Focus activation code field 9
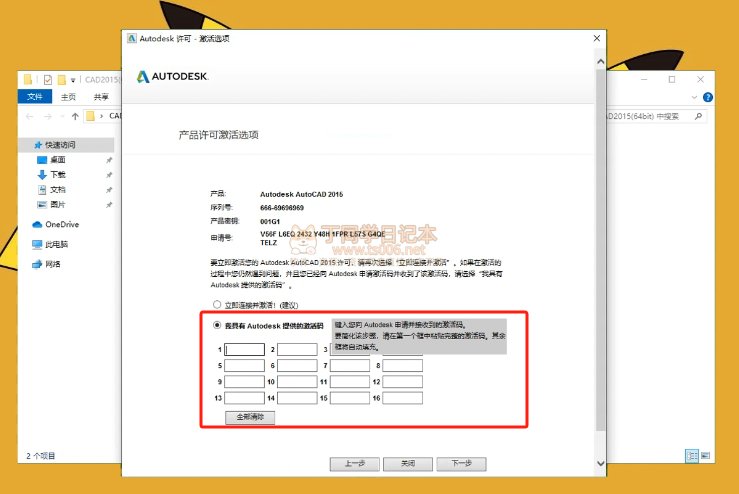This screenshot has width=739, height=494. coord(244,381)
